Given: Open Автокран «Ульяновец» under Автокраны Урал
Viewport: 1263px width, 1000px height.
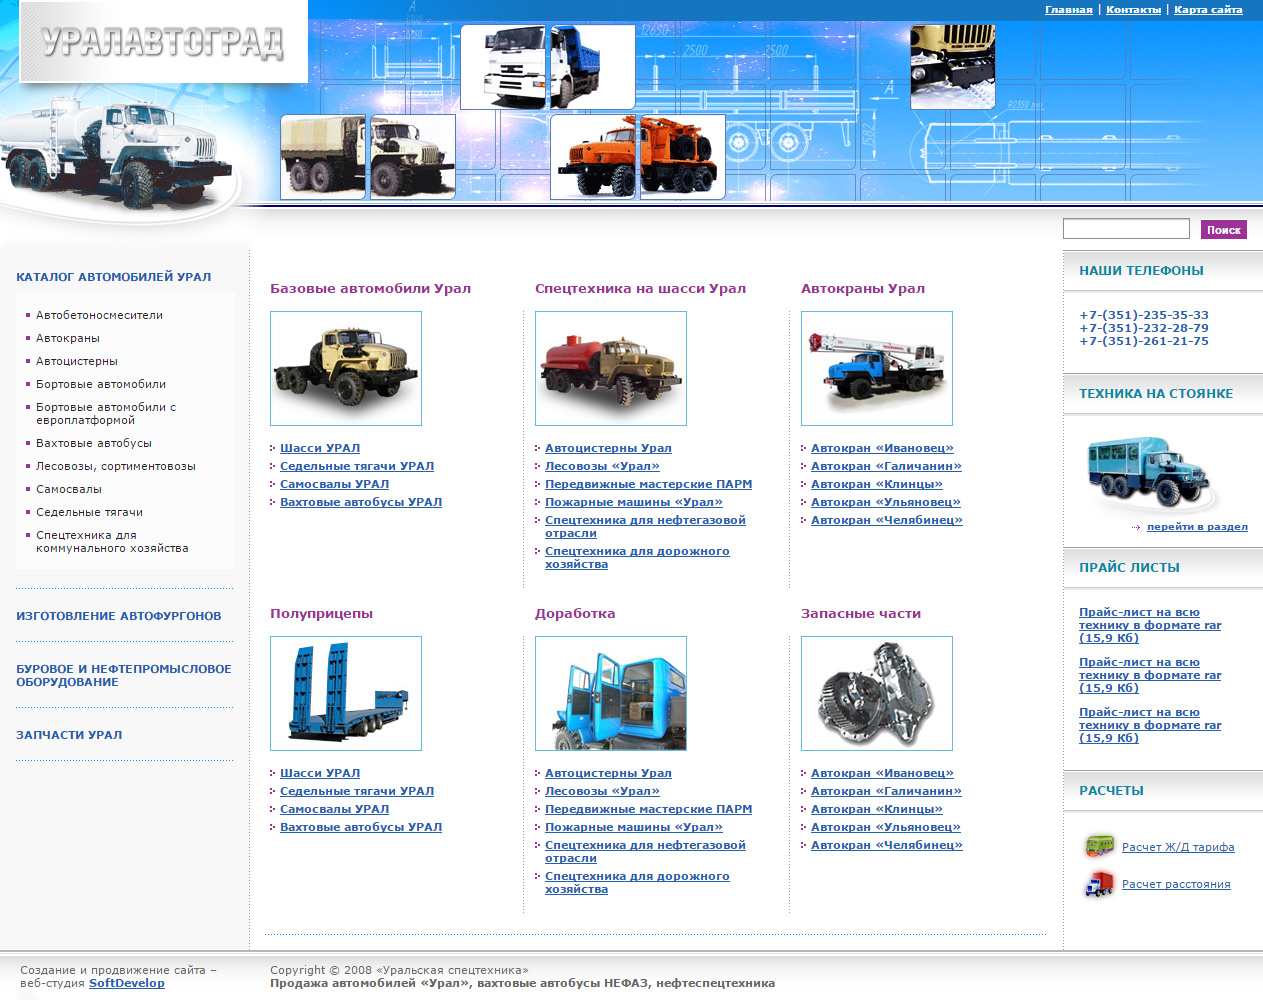Looking at the screenshot, I should 886,502.
